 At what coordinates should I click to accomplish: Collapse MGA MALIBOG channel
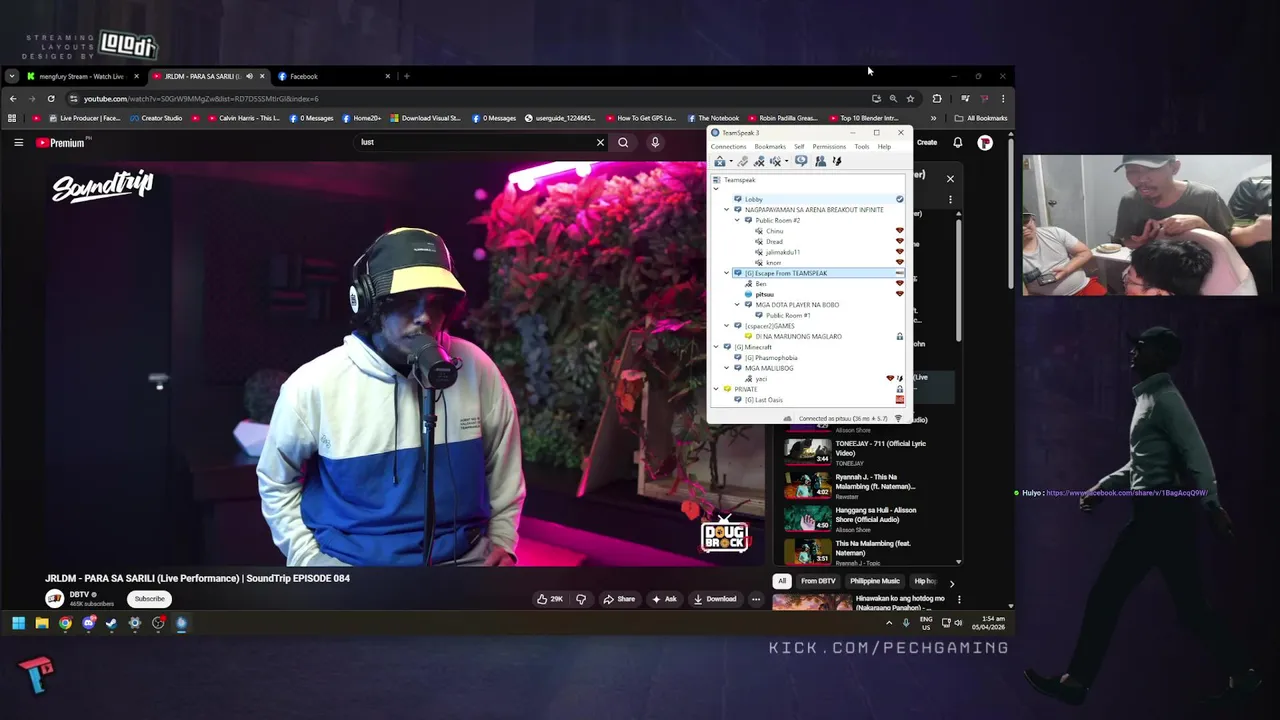727,368
